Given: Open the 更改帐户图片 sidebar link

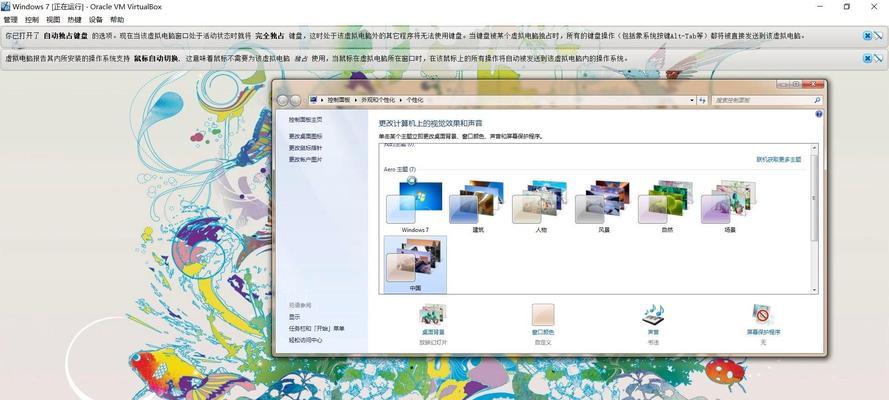Looking at the screenshot, I should pos(305,159).
